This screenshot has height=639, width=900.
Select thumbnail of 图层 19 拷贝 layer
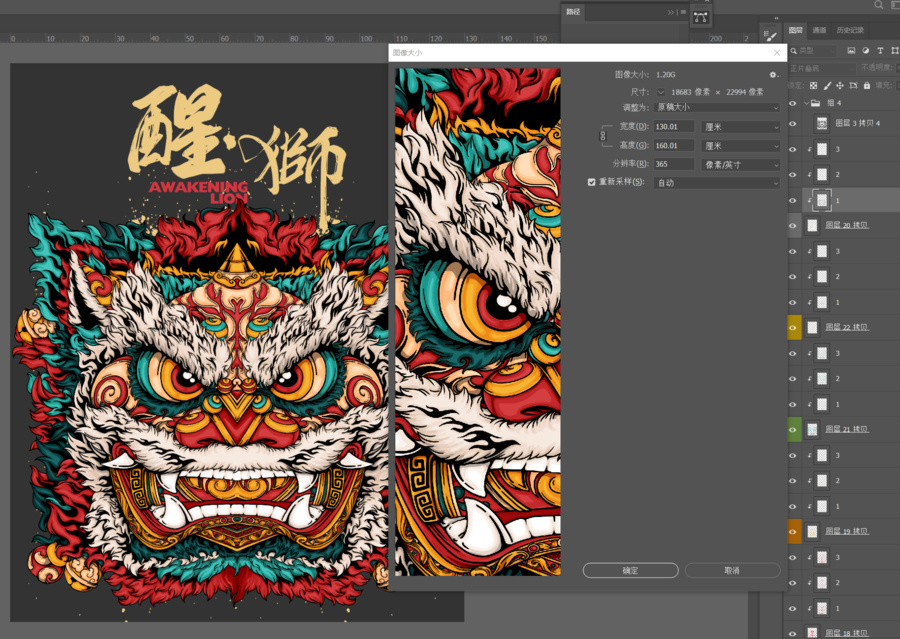[x=812, y=532]
